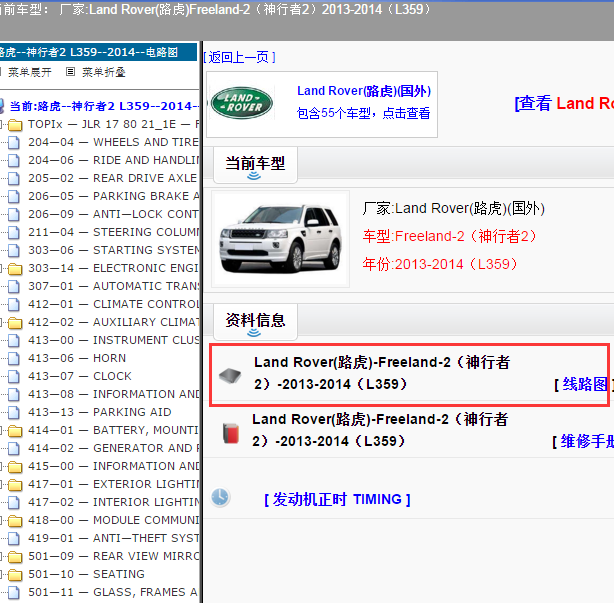614x603 pixels.
Task: Click the document icon beside 501—11 GLASS, FRAMES
Action: pos(14,593)
